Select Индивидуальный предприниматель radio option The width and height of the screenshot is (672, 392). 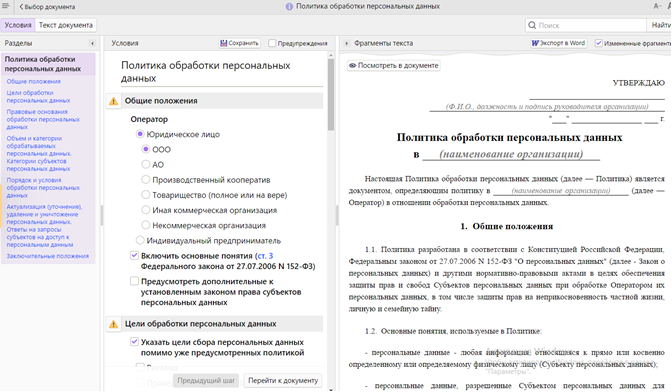pos(140,240)
